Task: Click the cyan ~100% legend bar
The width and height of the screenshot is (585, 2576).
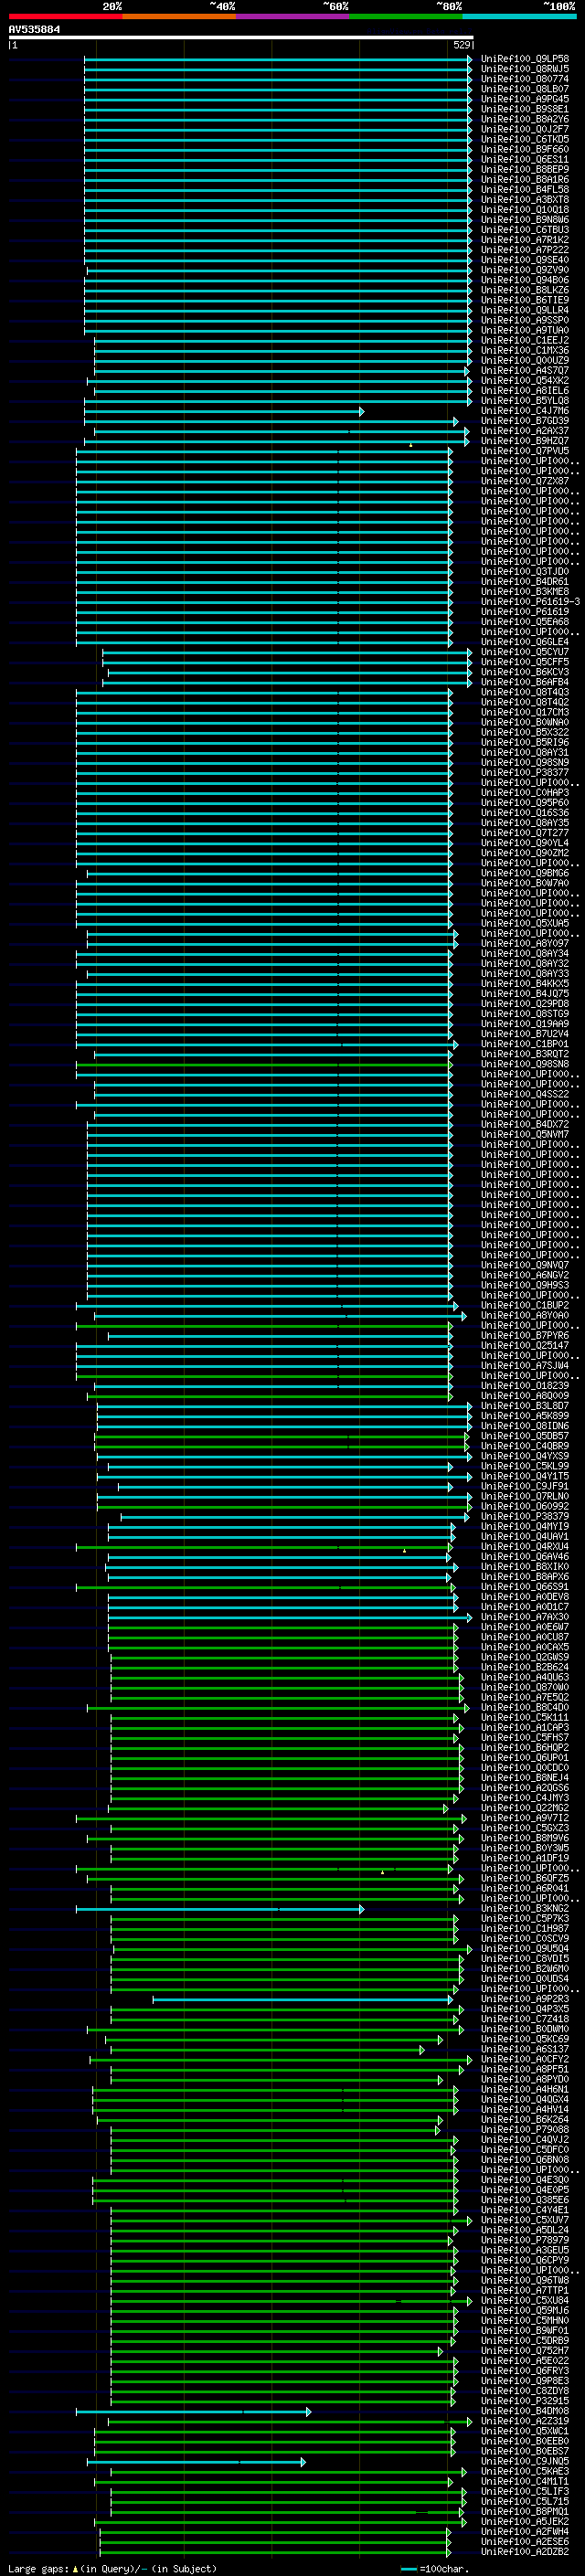Action: pyautogui.click(x=518, y=16)
